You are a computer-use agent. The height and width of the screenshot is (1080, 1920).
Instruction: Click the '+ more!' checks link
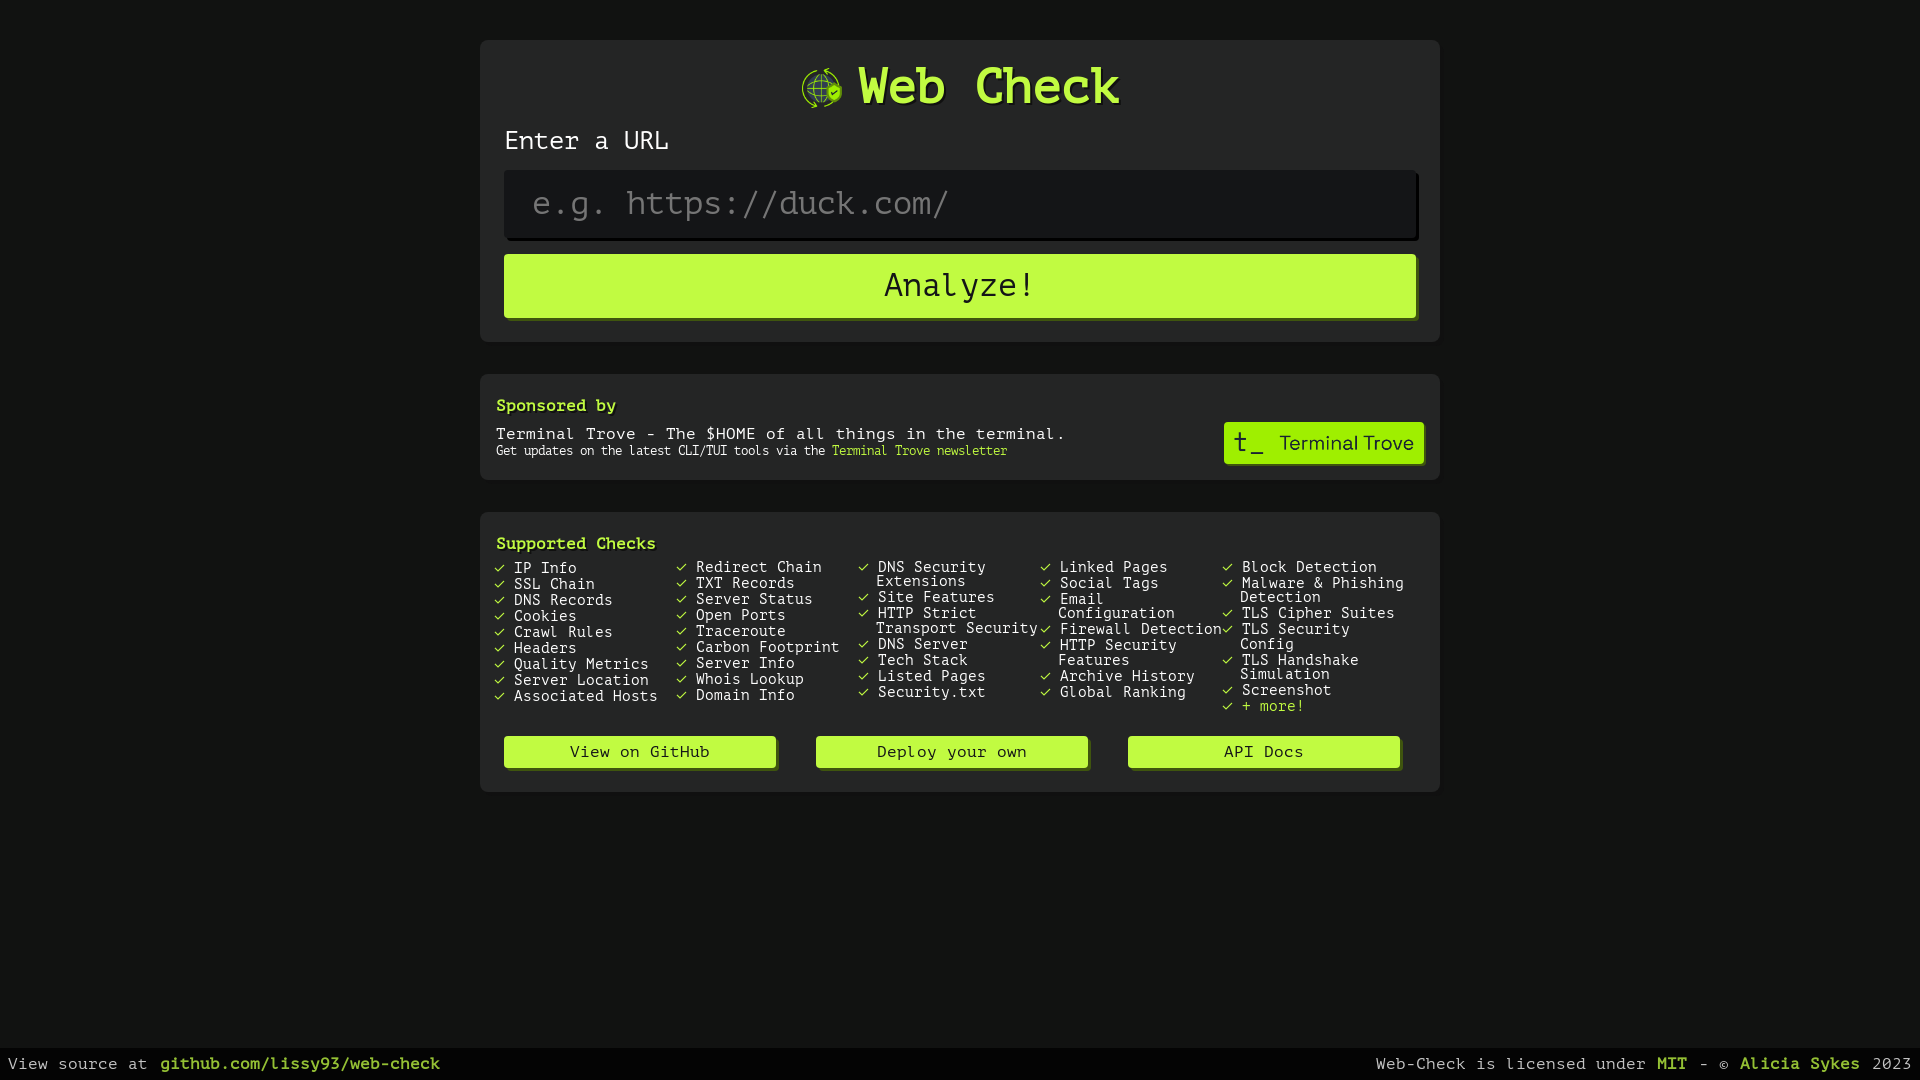[x=1273, y=706]
